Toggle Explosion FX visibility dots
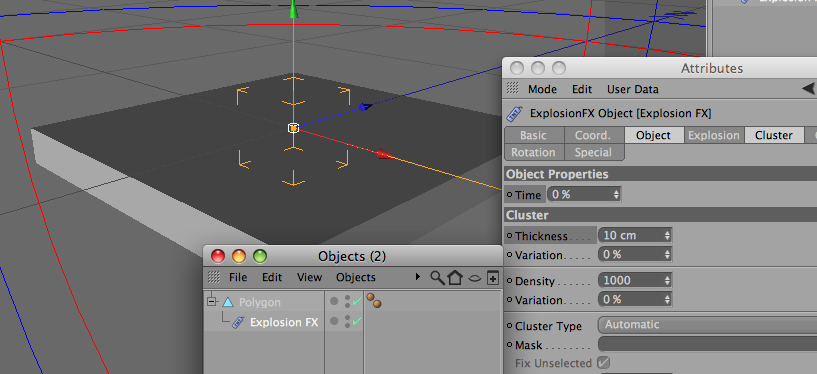 (348, 321)
